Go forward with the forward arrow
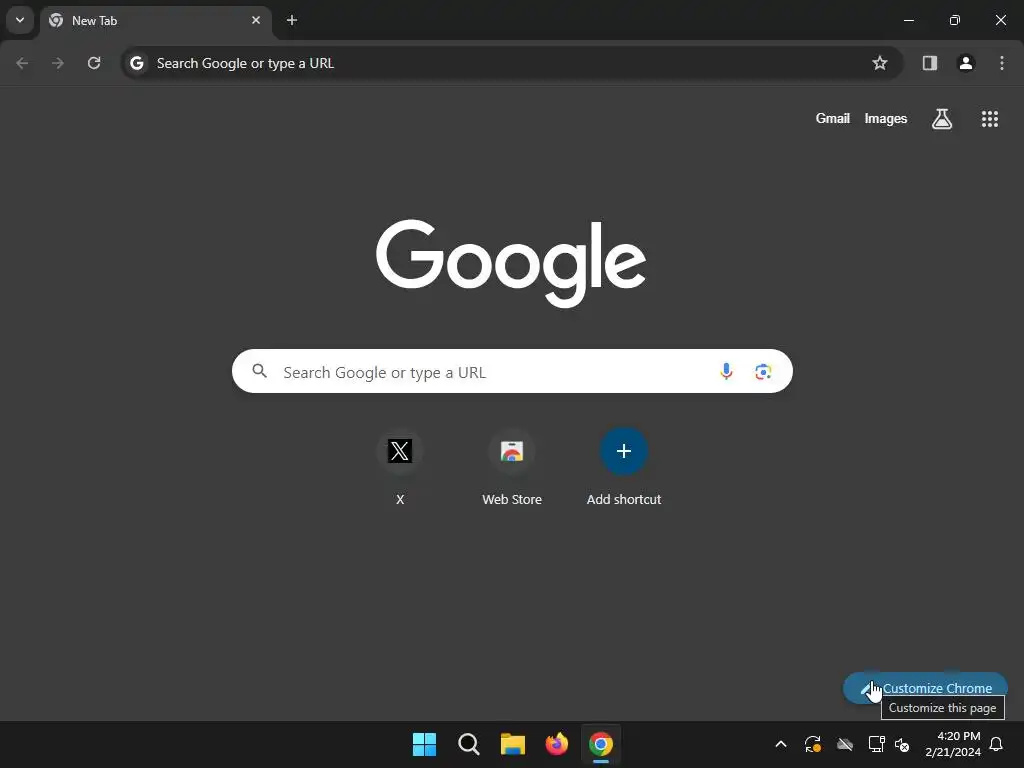Screen dimensions: 1024x768 click(58, 63)
